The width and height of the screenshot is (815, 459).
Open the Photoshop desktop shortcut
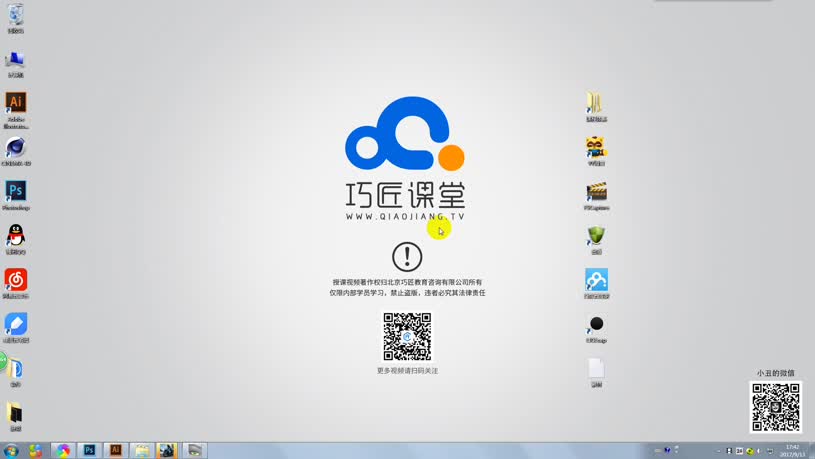point(16,195)
